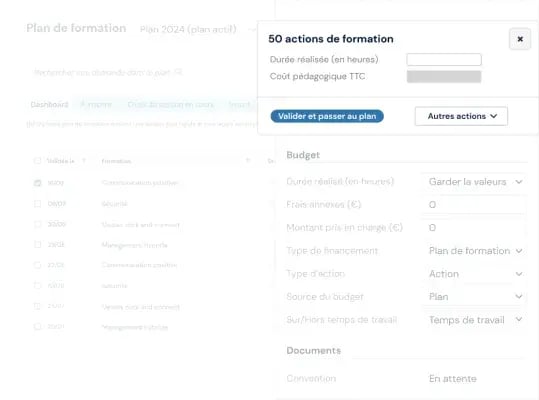Check the Sécurité row checkbox

click(37, 204)
